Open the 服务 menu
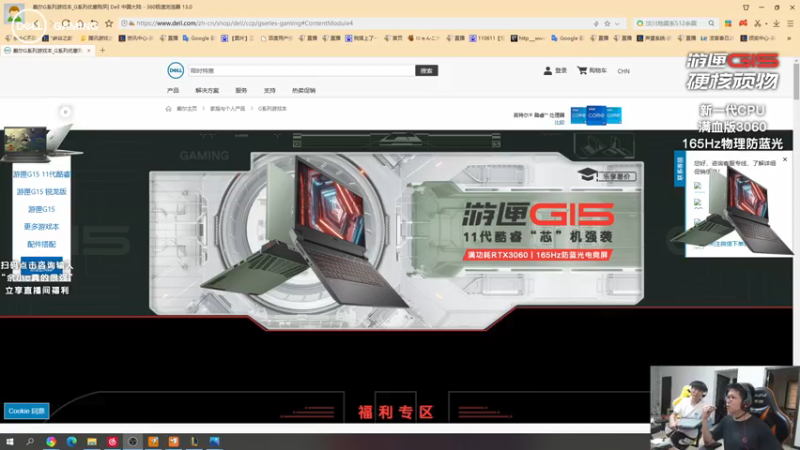 pyautogui.click(x=241, y=90)
